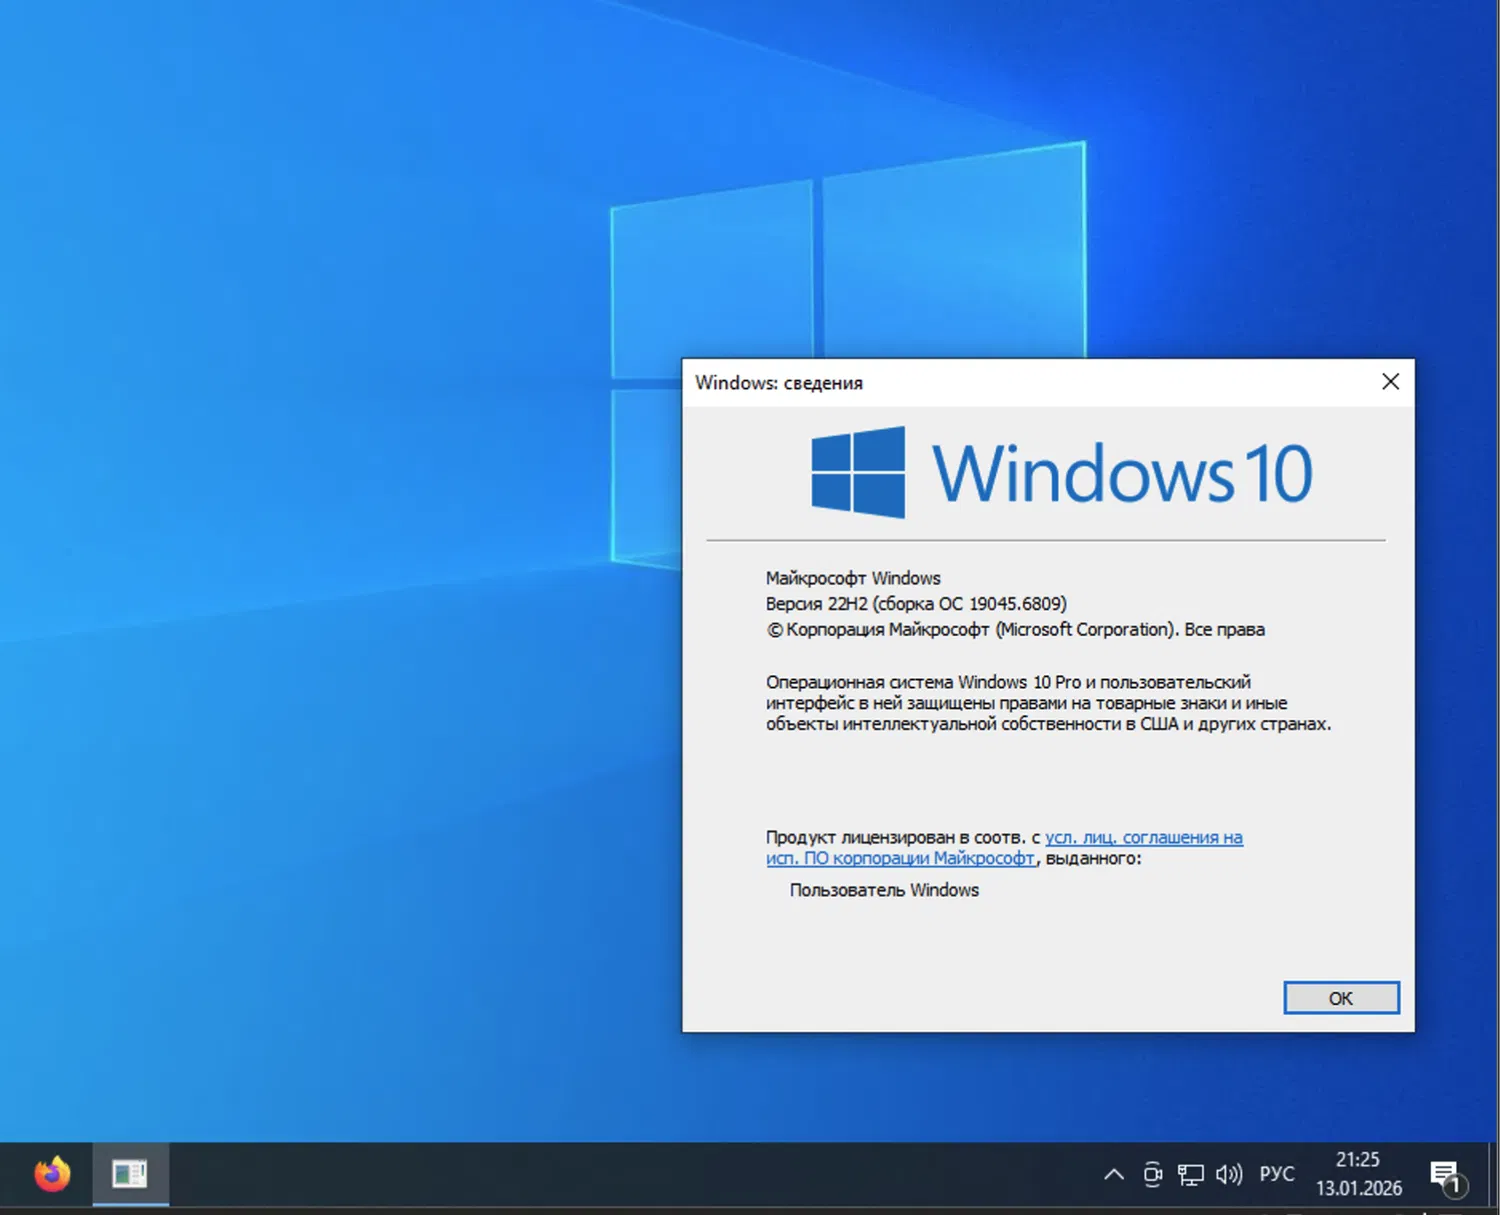Open Firefox from the taskbar
The image size is (1500, 1215).
(52, 1175)
